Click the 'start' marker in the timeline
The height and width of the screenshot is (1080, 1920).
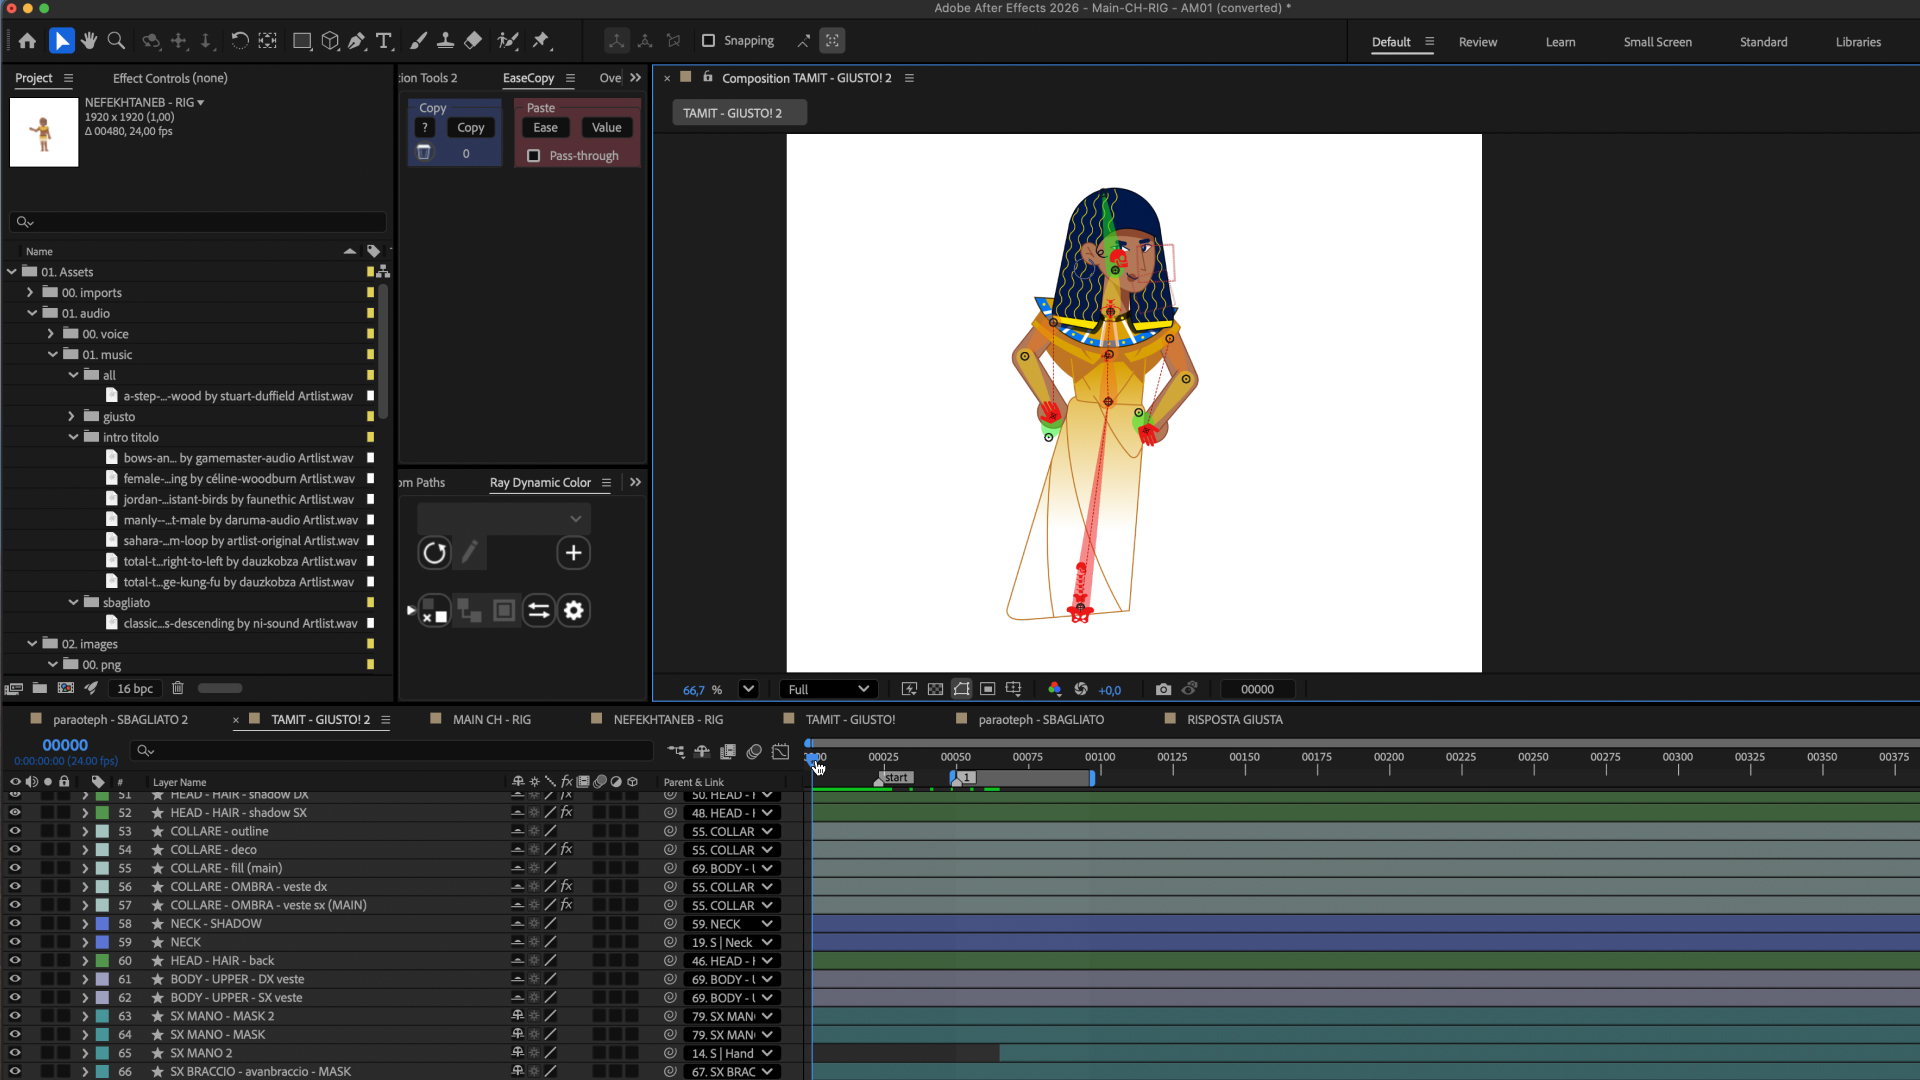coord(895,777)
